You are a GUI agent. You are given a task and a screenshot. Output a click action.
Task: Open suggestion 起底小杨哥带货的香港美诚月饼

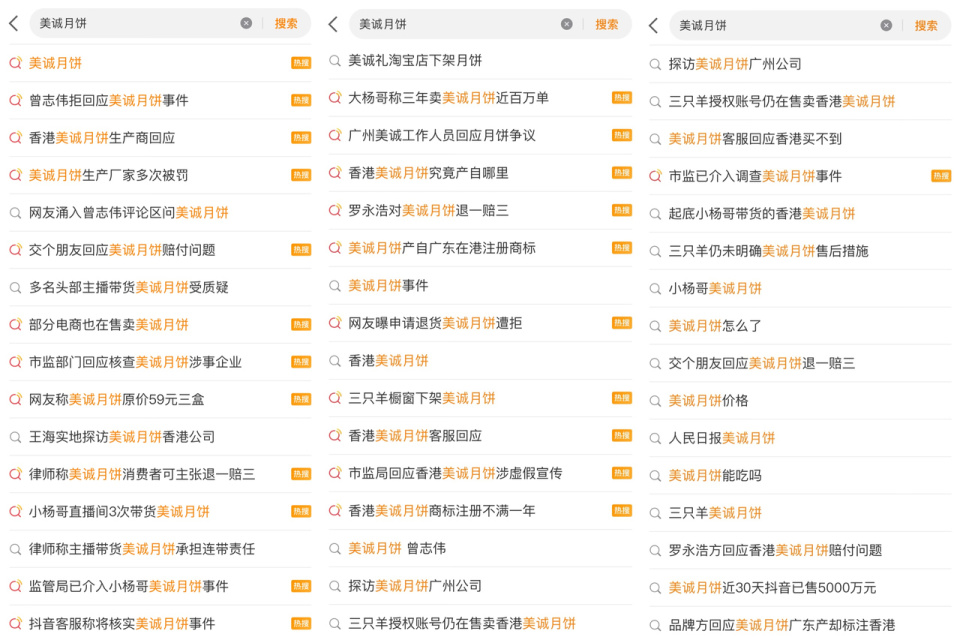pyautogui.click(x=762, y=213)
